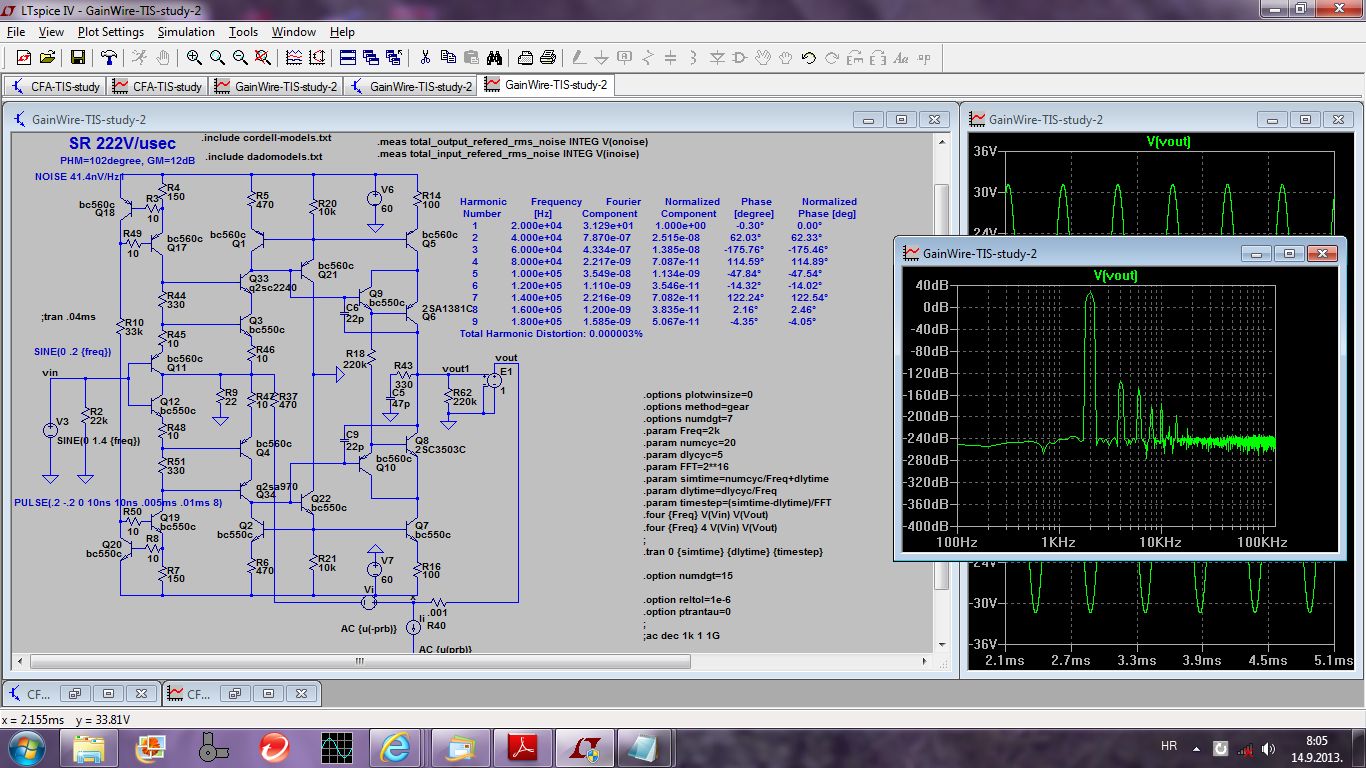Screen dimensions: 1366x768
Task: Autorange the plot from toolbar
Action: (x=293, y=58)
